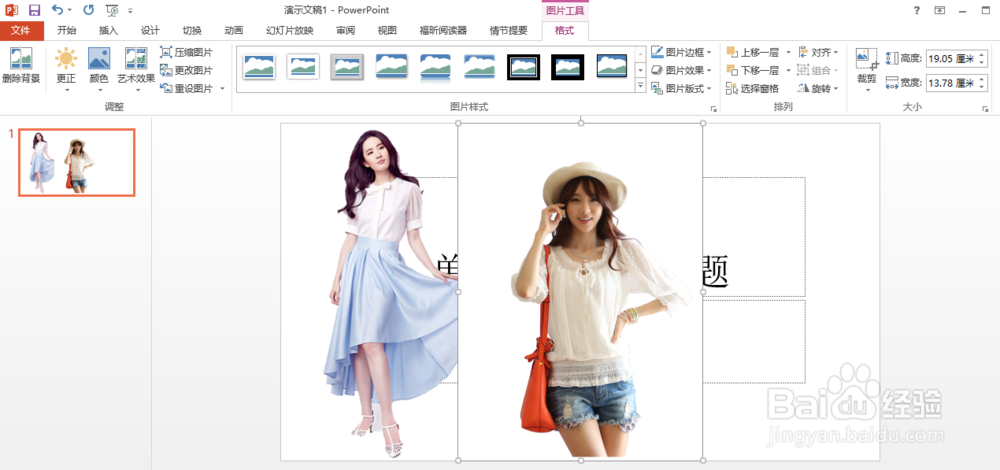Click the Undo arrow icon
Viewport: 1000px width, 470px height.
tap(57, 10)
